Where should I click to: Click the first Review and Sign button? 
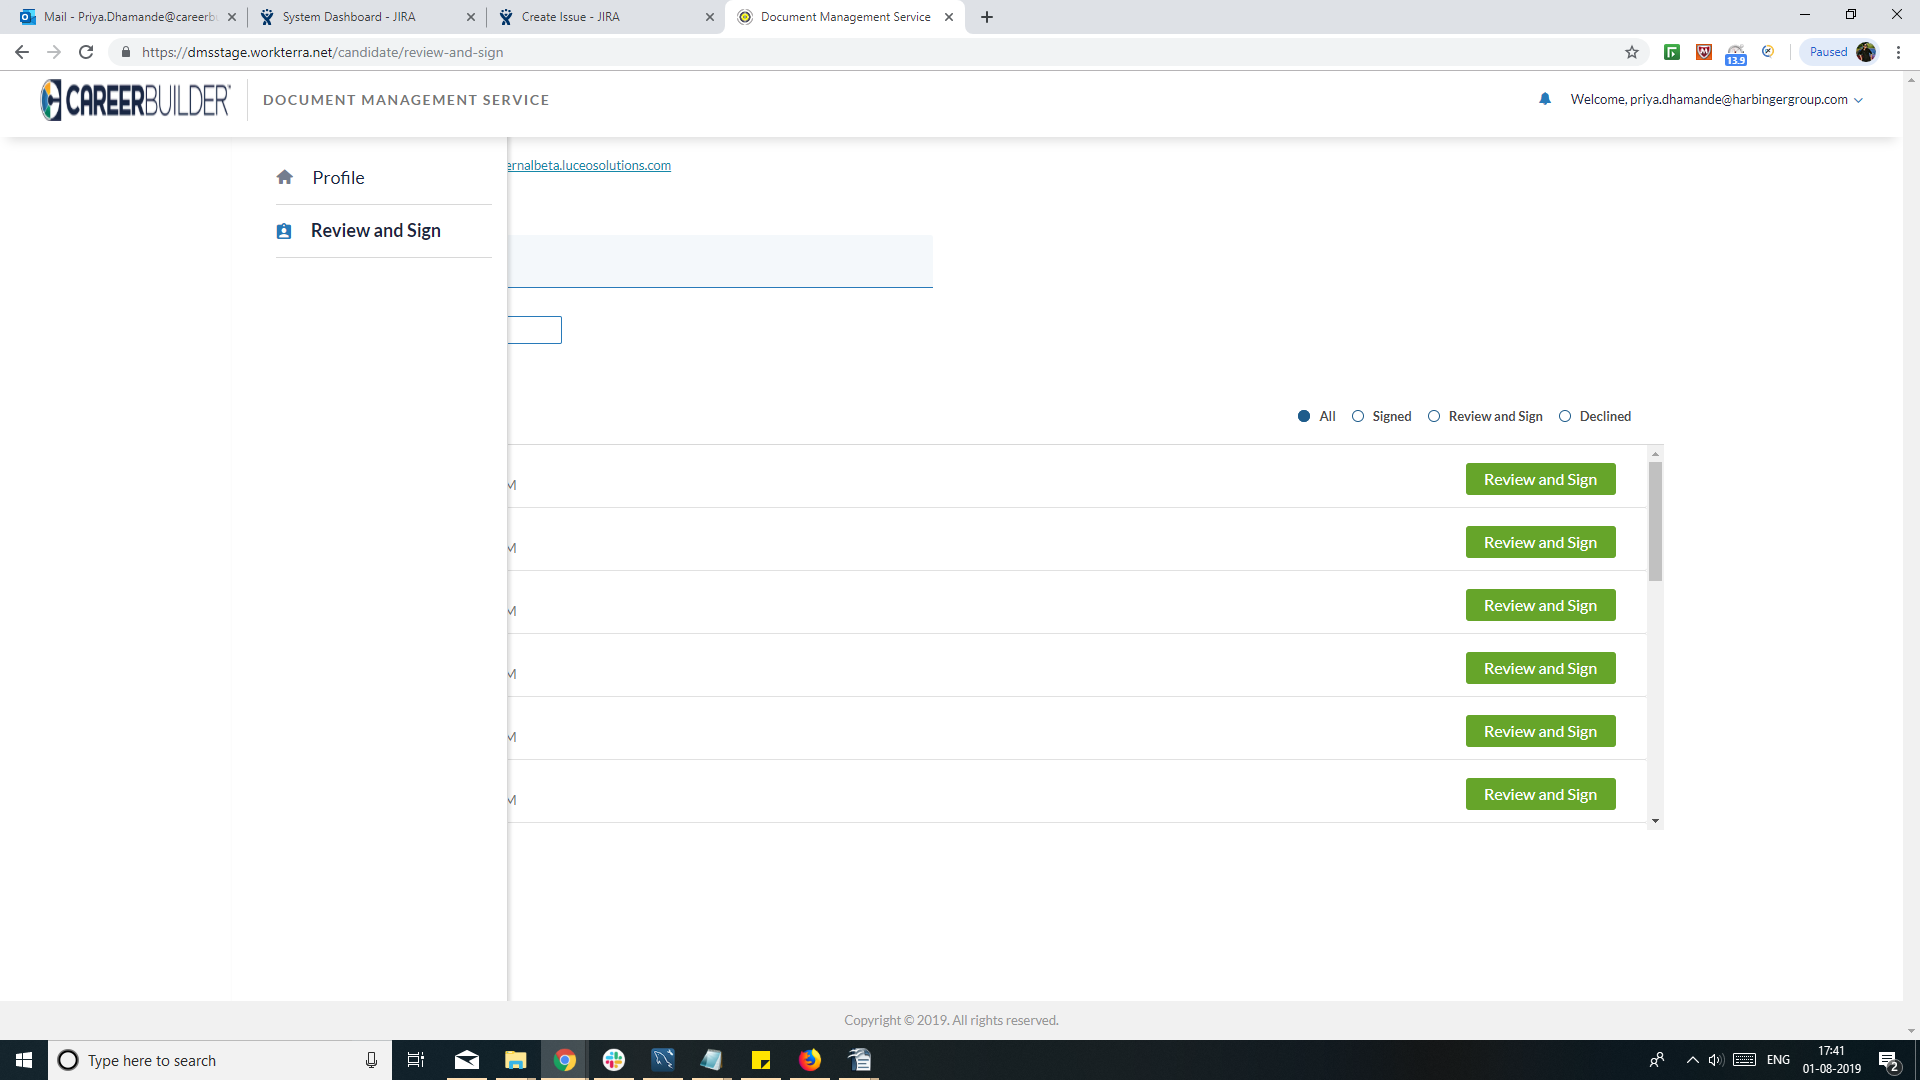[x=1540, y=479]
